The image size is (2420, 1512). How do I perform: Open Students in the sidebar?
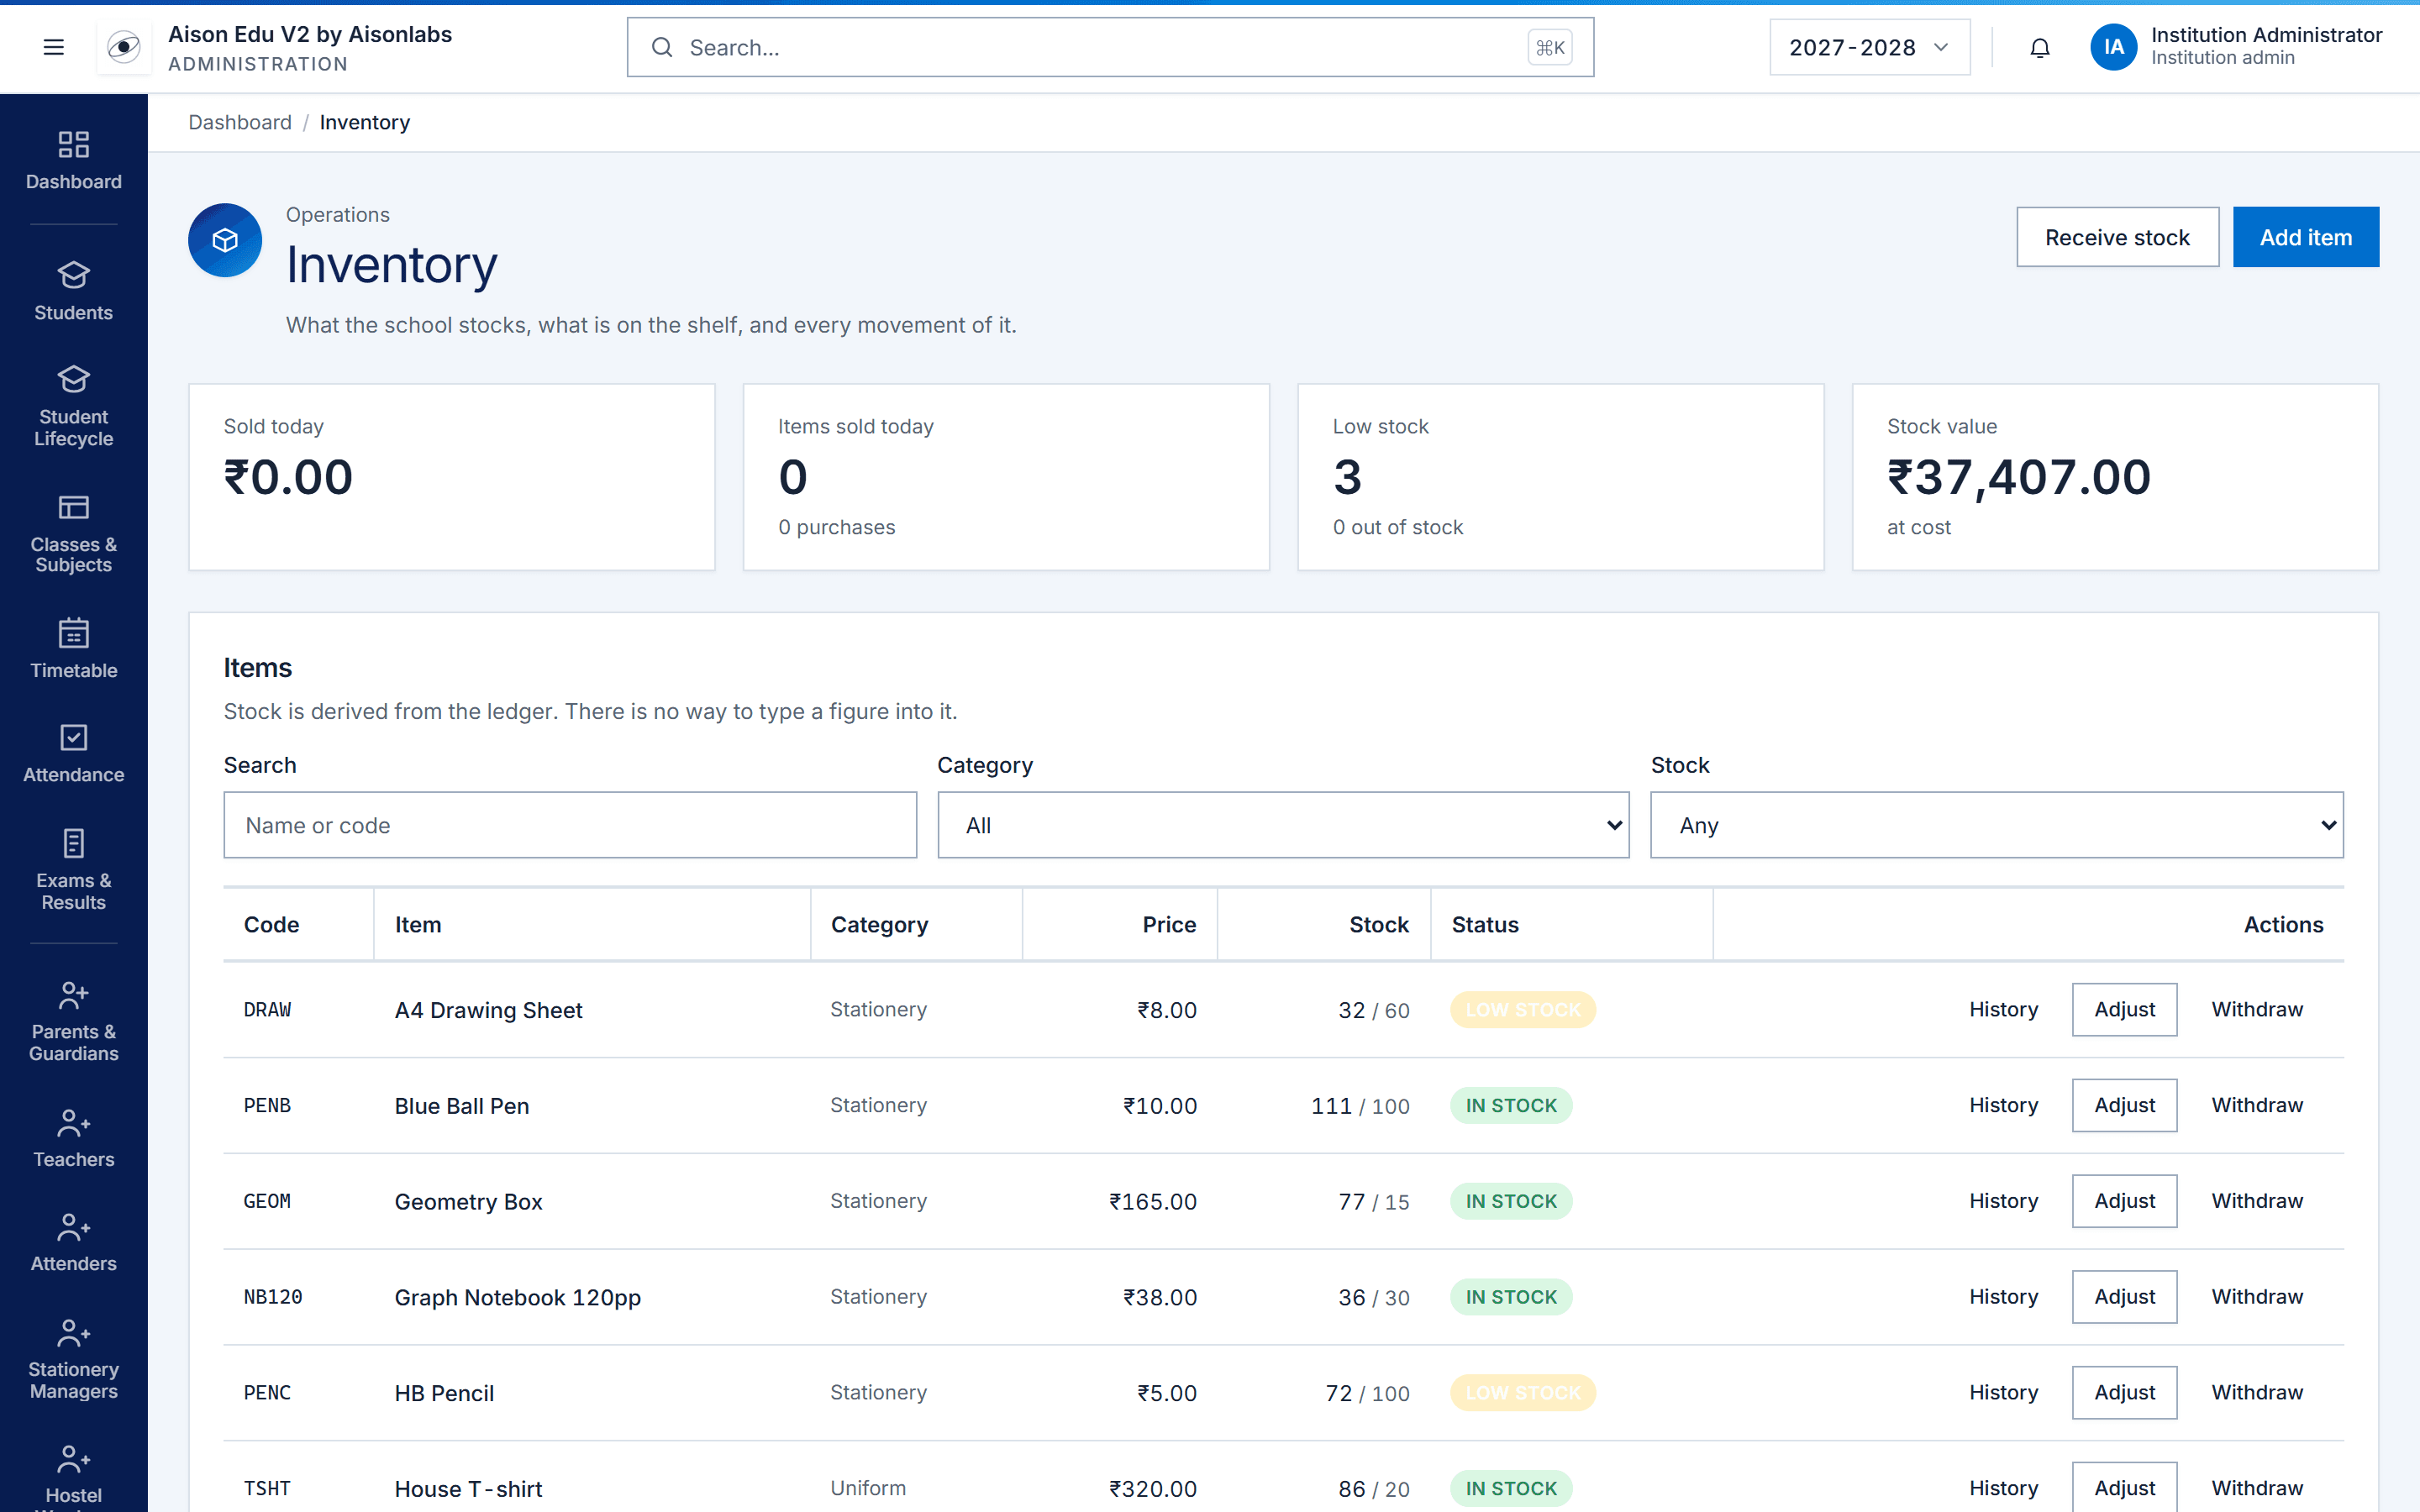pos(74,291)
